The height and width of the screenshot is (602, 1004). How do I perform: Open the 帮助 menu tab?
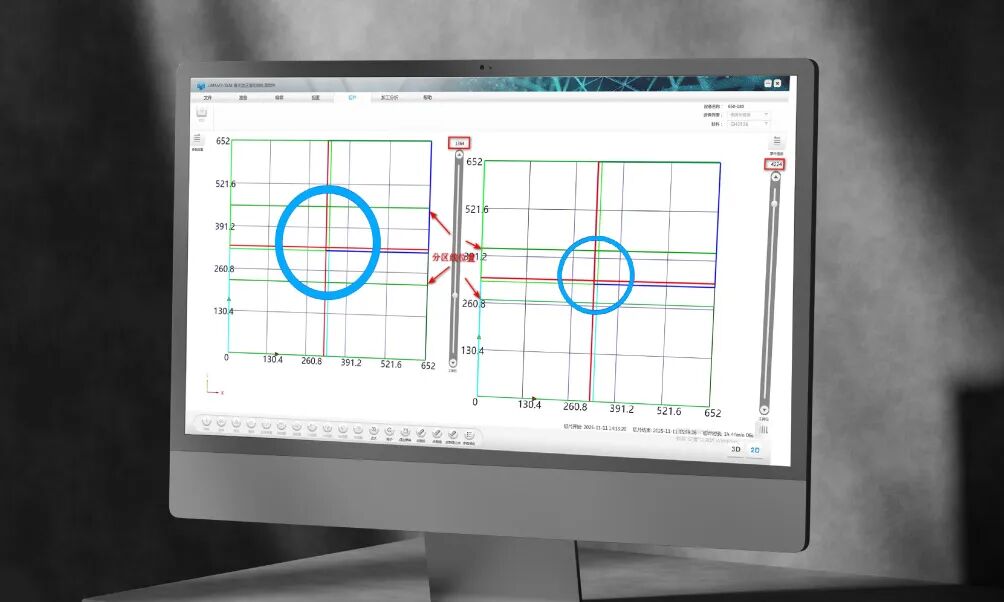coord(427,98)
